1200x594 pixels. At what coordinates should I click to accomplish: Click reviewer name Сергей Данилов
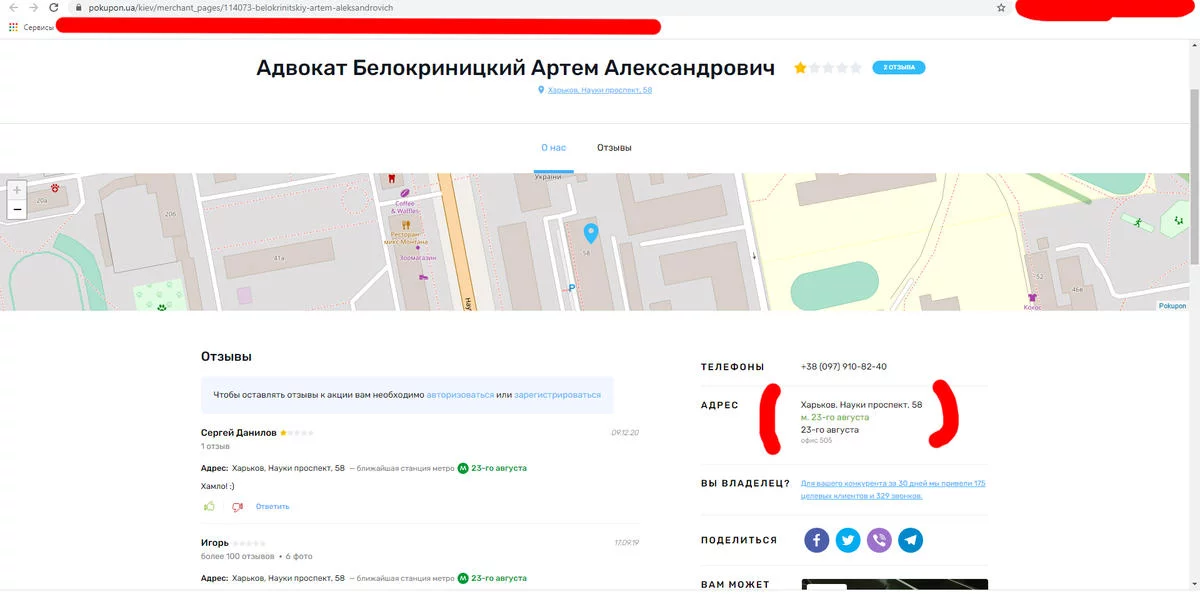coord(239,433)
